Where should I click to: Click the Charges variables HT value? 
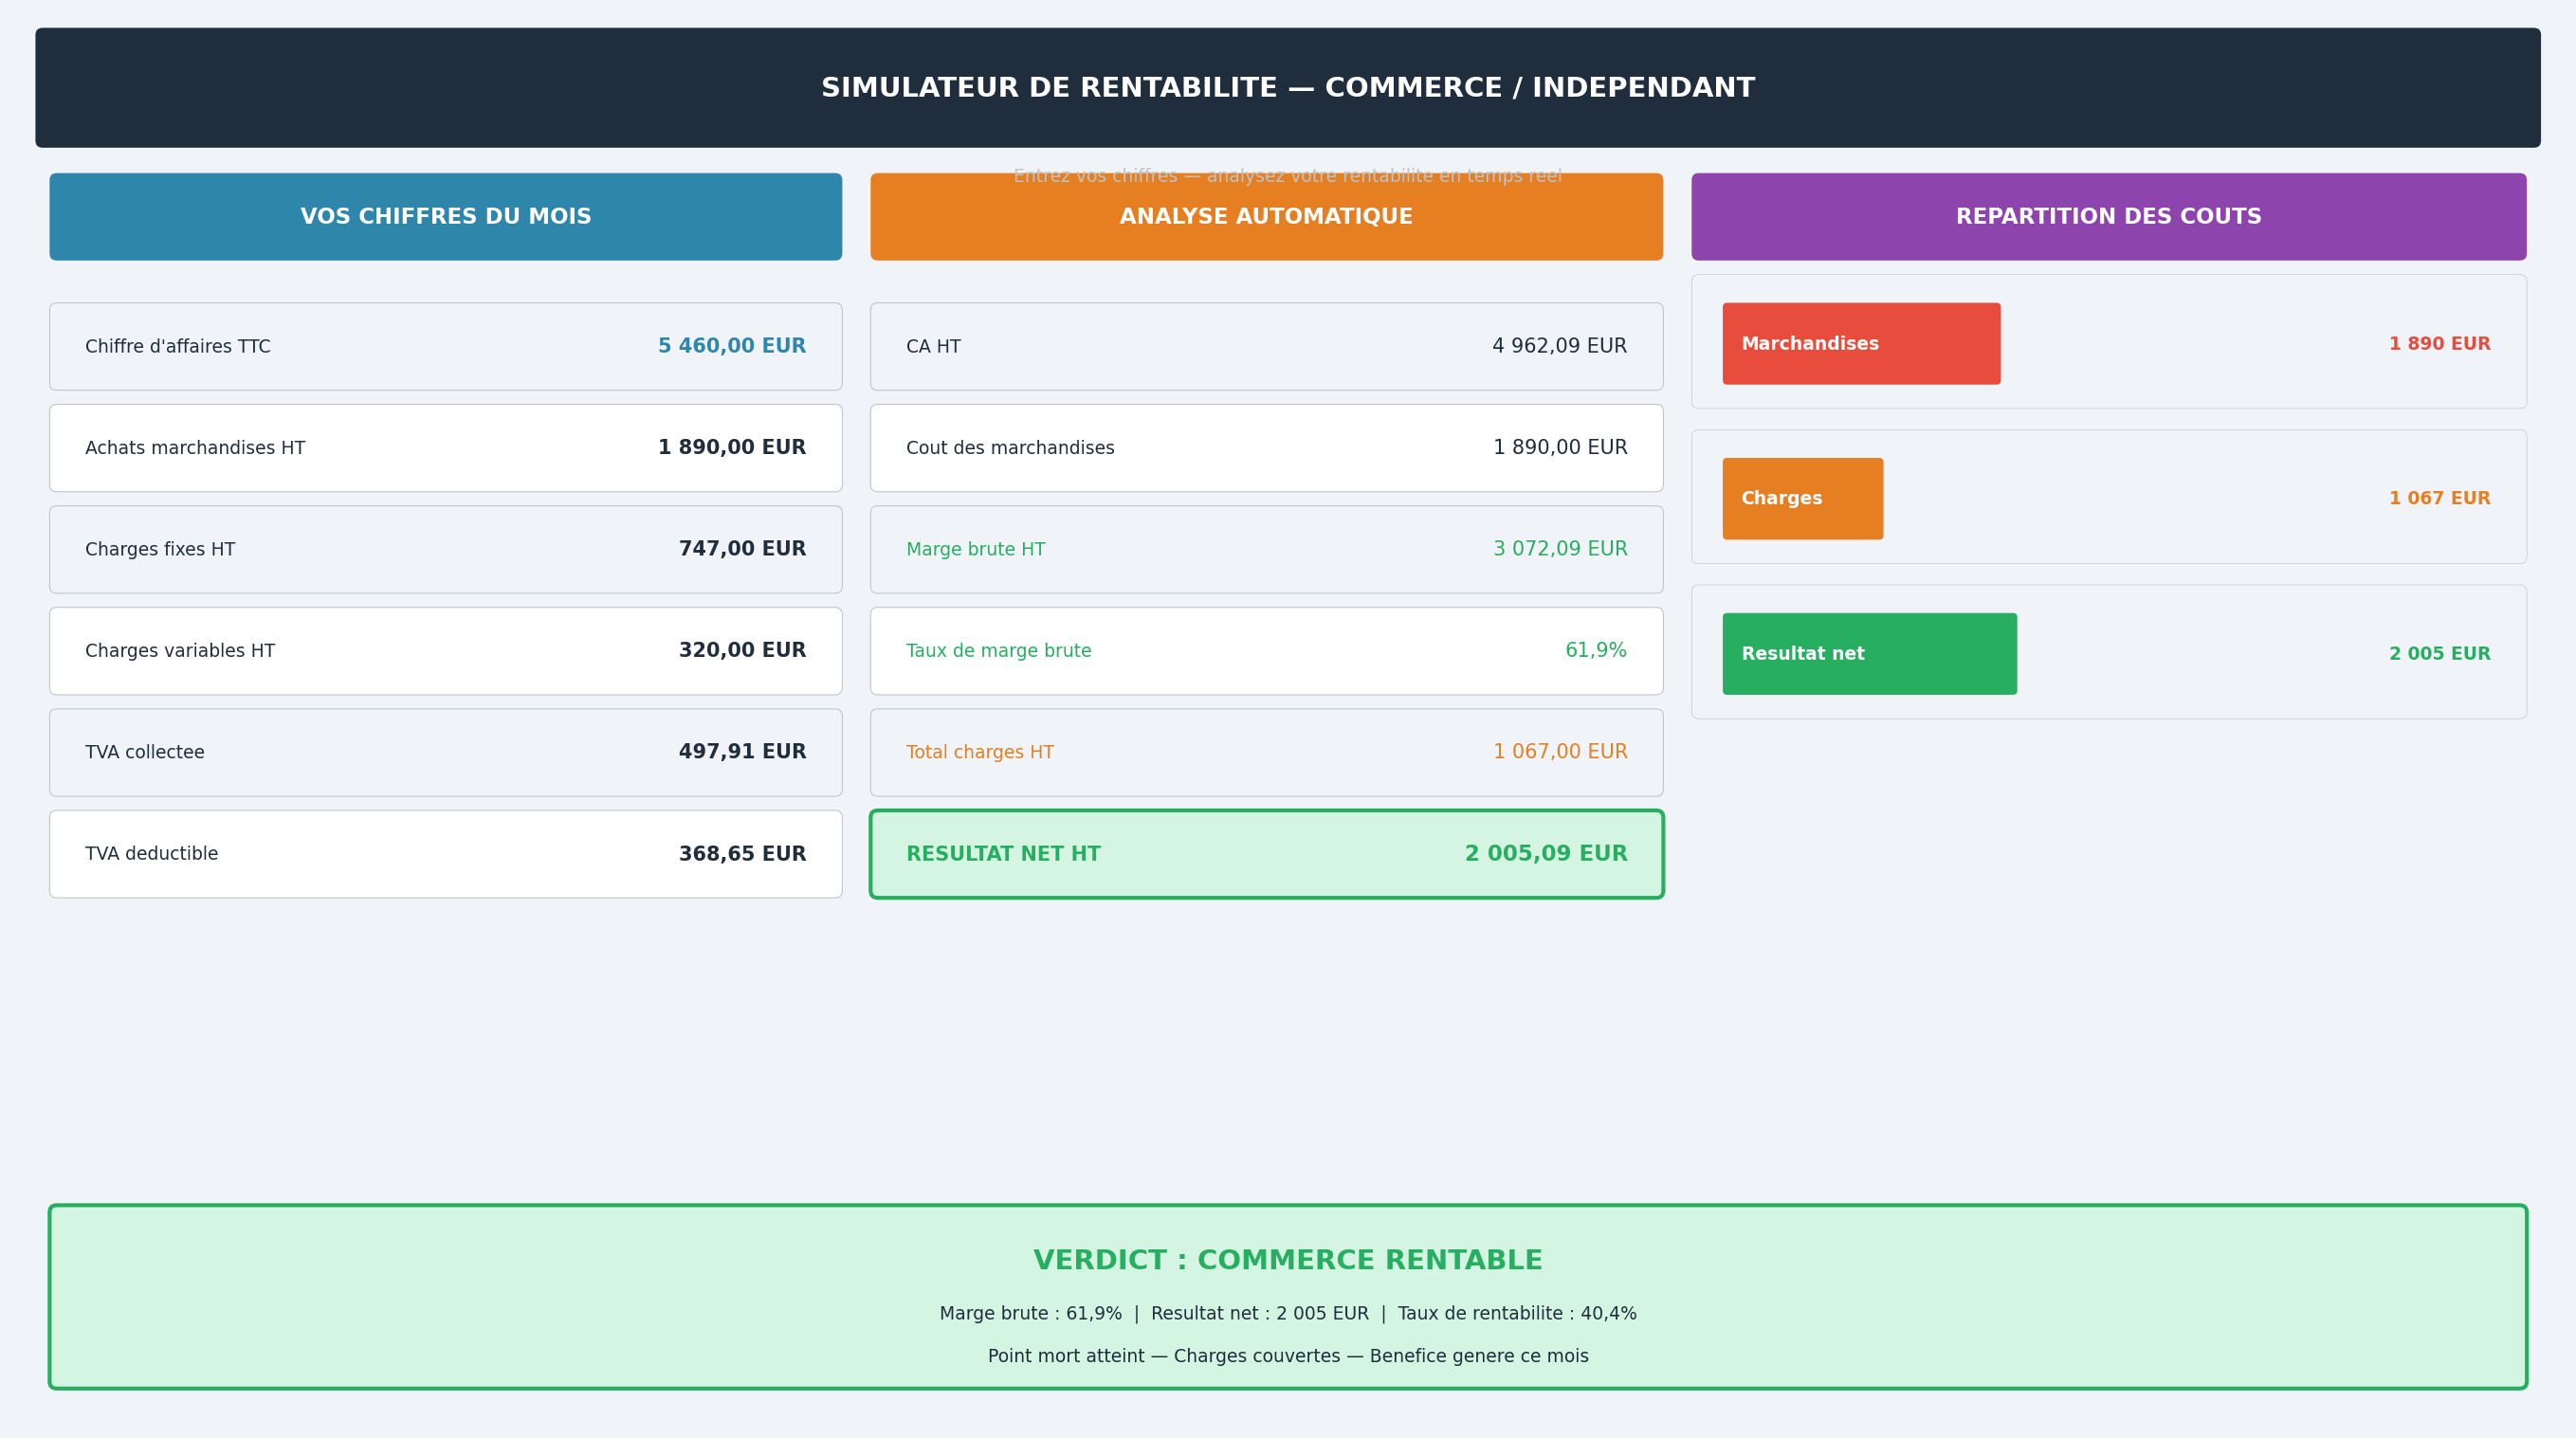[x=741, y=651]
